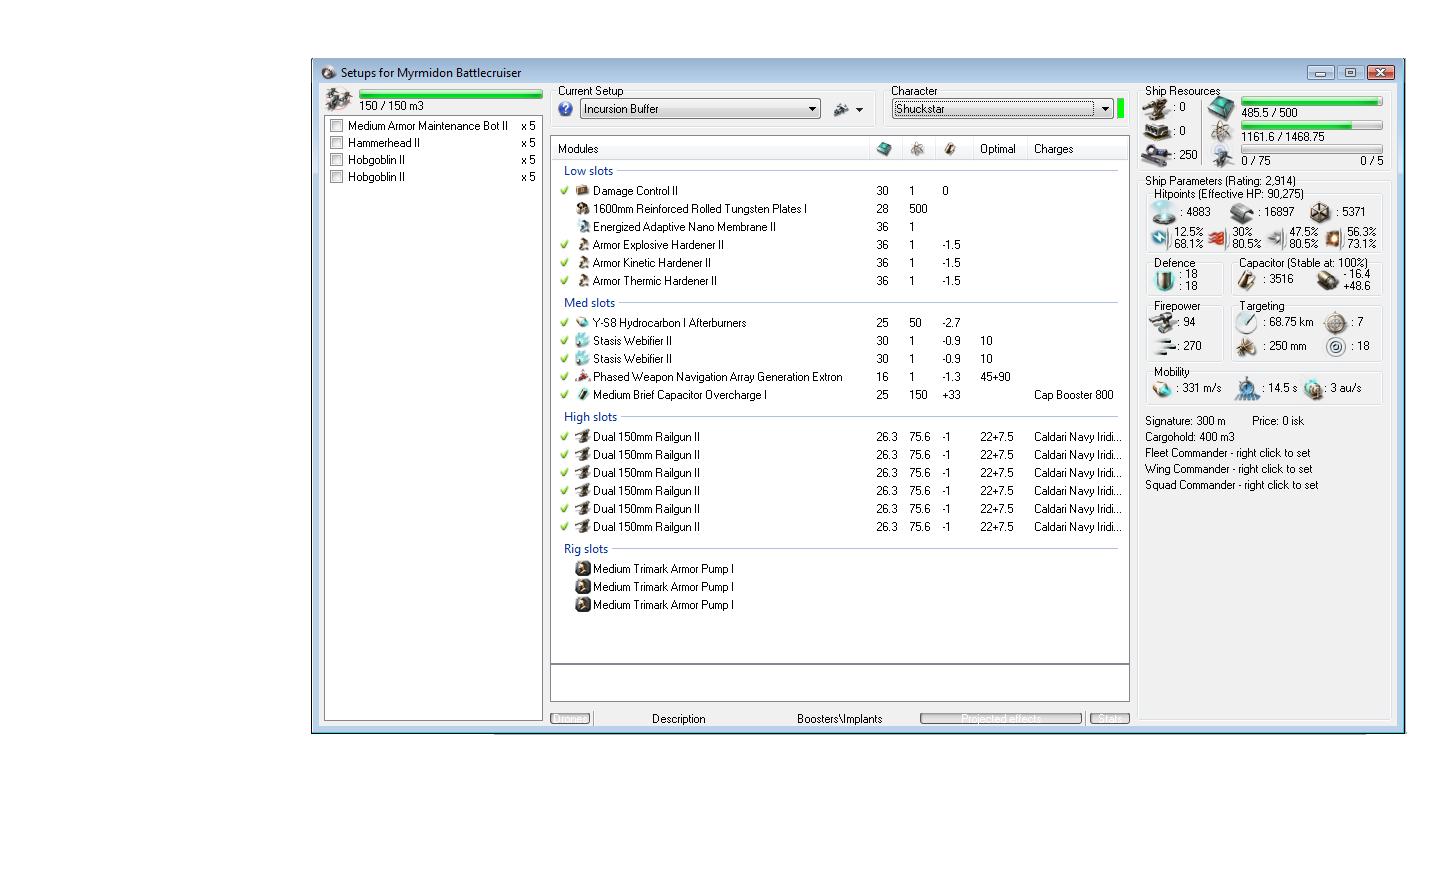Image resolution: width=1440 pixels, height=870 pixels.
Task: Click the max speed icon beside 331 m/s
Action: pyautogui.click(x=1162, y=388)
